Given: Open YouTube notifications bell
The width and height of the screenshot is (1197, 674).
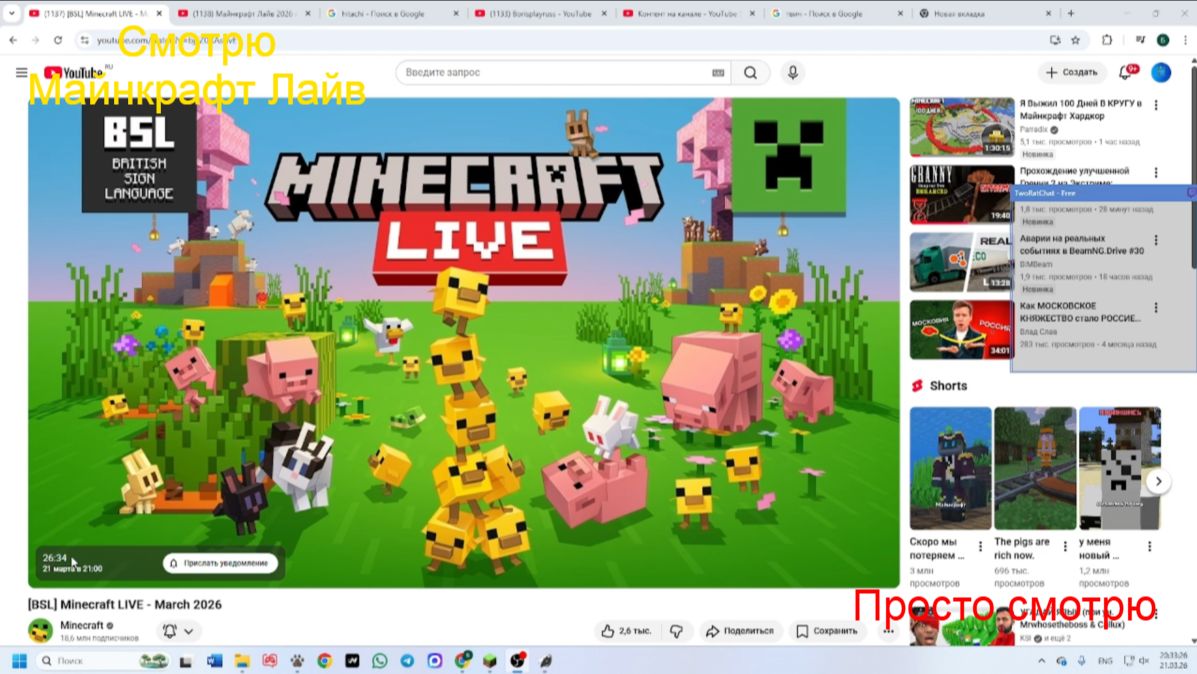Looking at the screenshot, I should (1126, 73).
